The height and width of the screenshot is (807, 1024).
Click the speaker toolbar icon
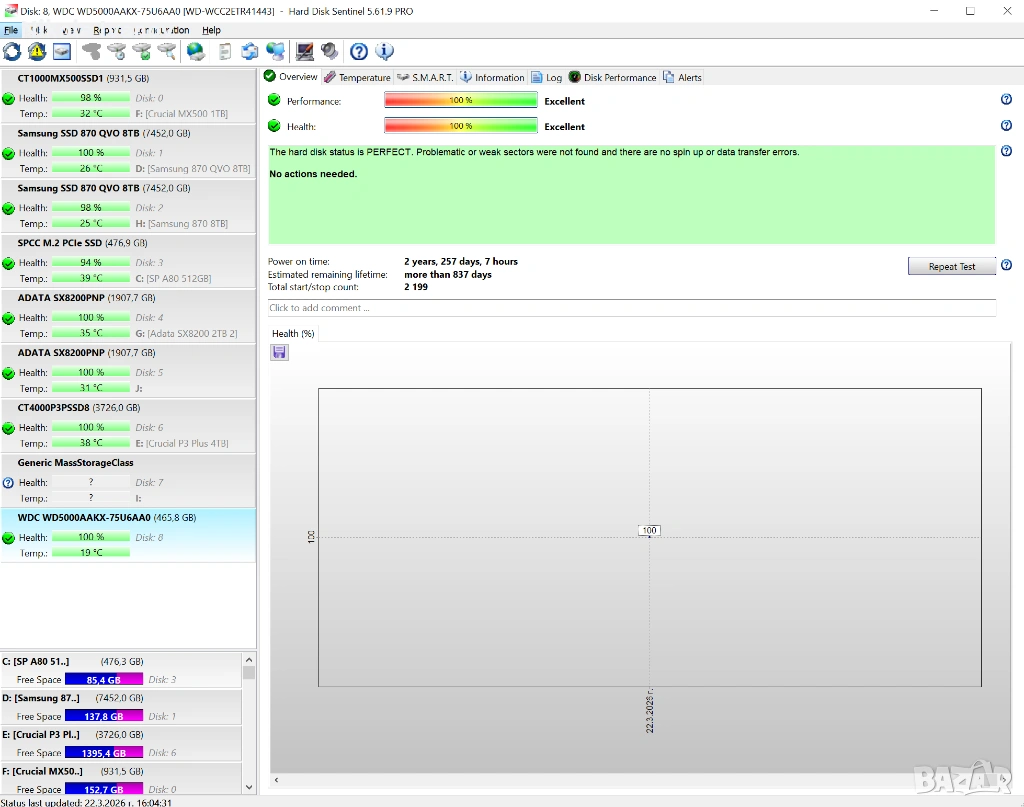(x=329, y=51)
